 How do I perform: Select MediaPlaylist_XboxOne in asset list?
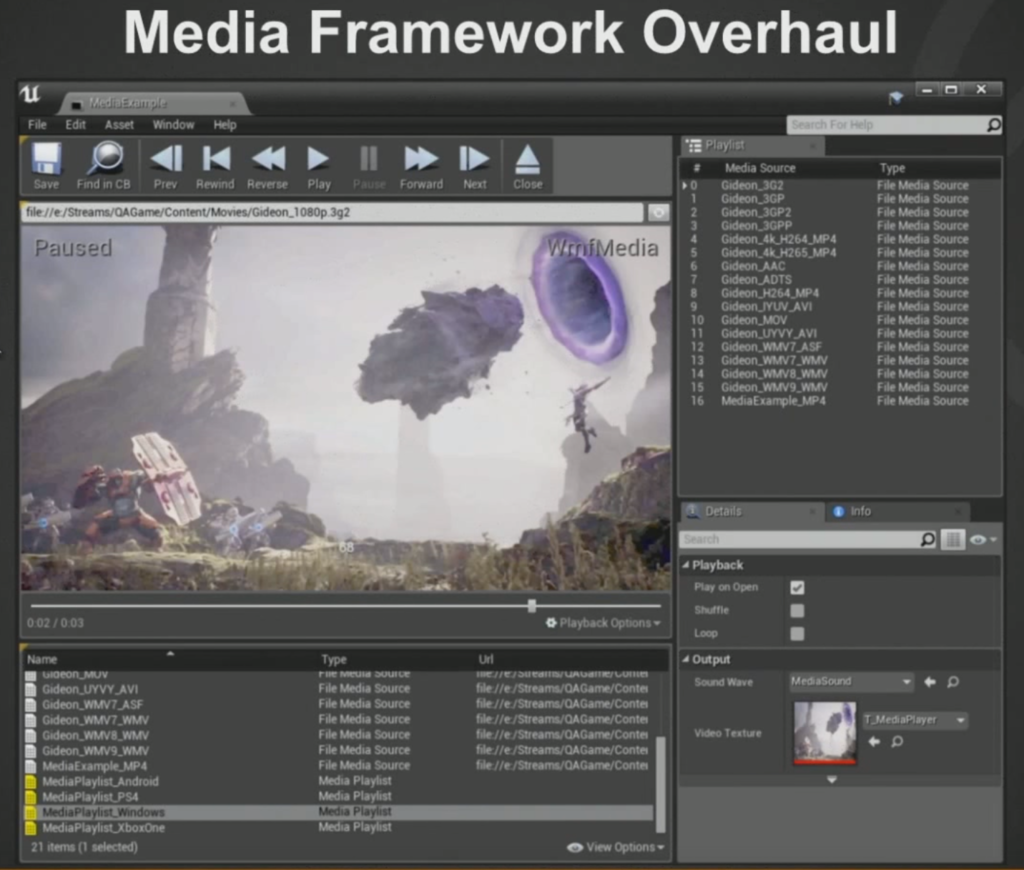point(338,828)
